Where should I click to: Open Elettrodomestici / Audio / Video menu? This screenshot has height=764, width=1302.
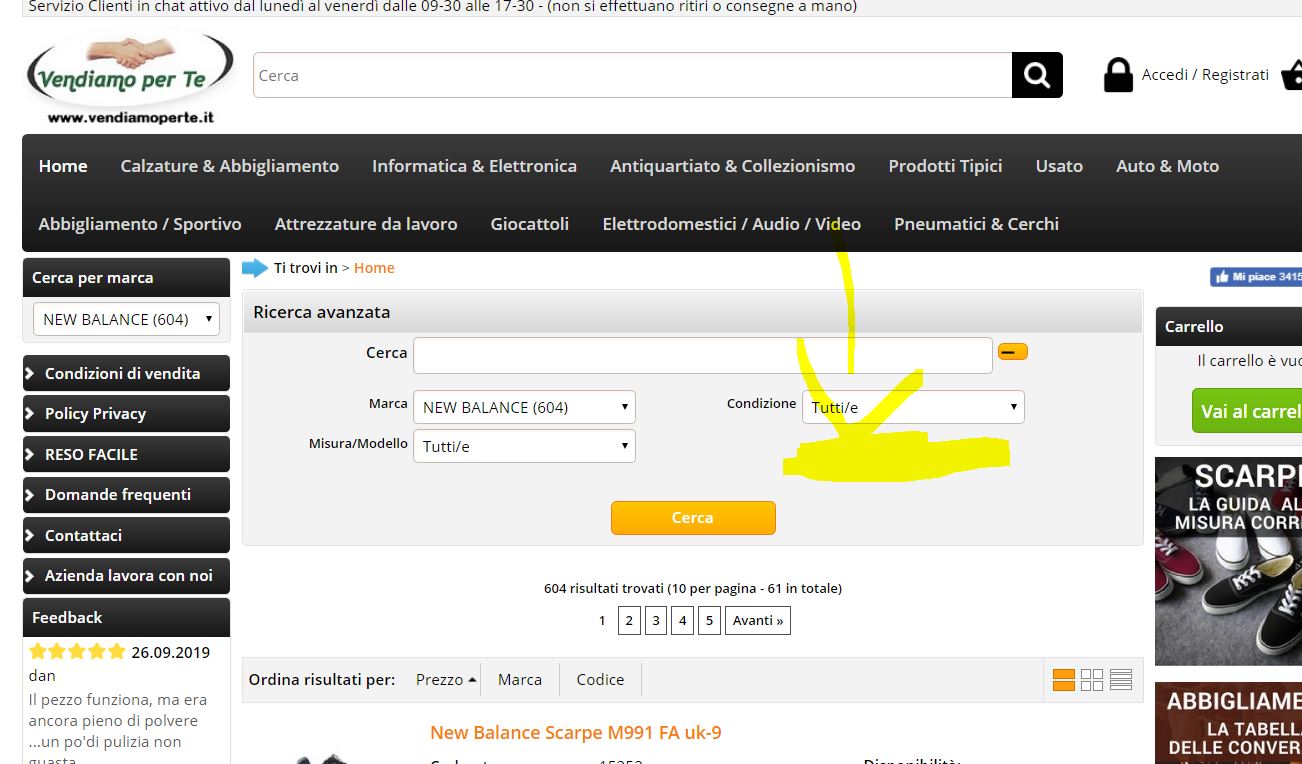tap(731, 224)
